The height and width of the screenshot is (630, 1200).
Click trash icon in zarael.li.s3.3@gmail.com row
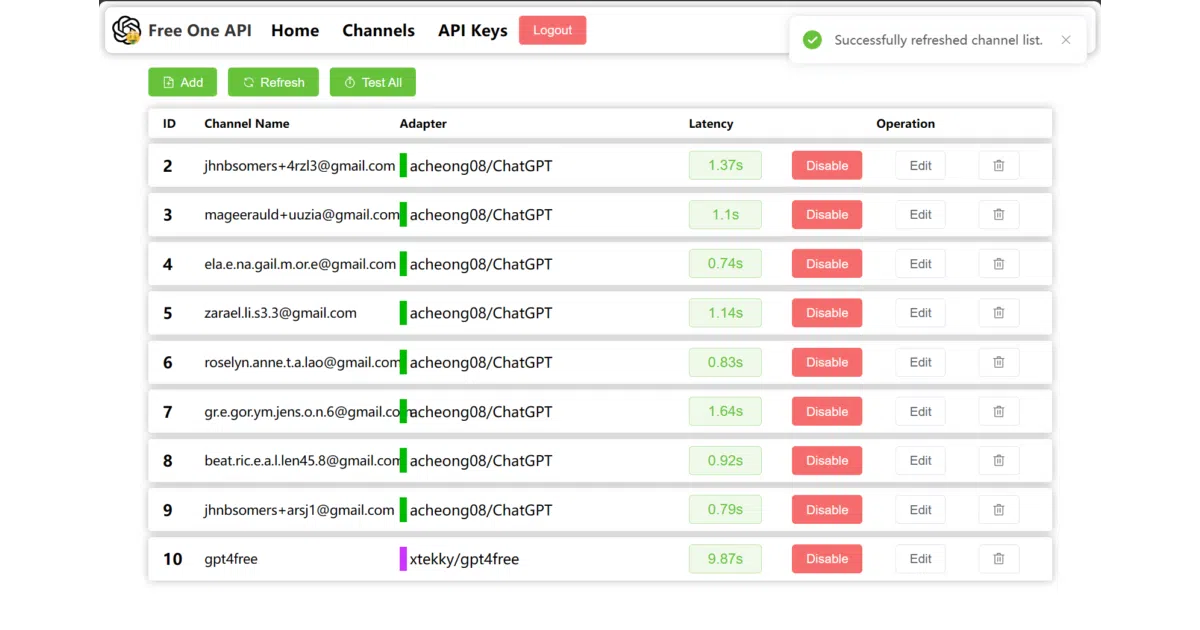coord(998,313)
